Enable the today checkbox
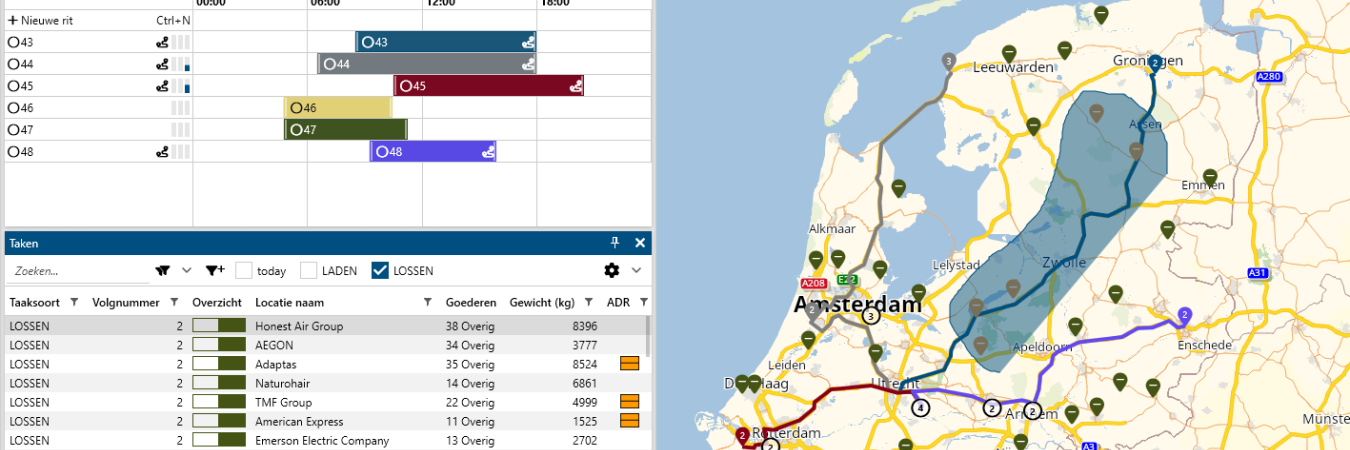Viewport: 1350px width, 450px height. tap(244, 270)
